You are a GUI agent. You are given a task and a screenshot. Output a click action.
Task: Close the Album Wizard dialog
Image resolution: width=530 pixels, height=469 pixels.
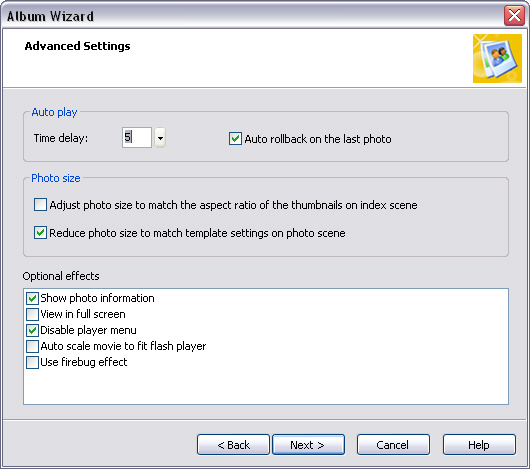coord(514,16)
